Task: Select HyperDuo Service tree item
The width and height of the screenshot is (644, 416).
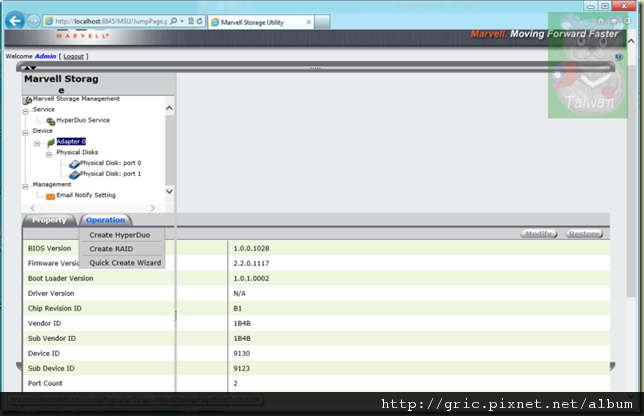Action: tap(83, 120)
